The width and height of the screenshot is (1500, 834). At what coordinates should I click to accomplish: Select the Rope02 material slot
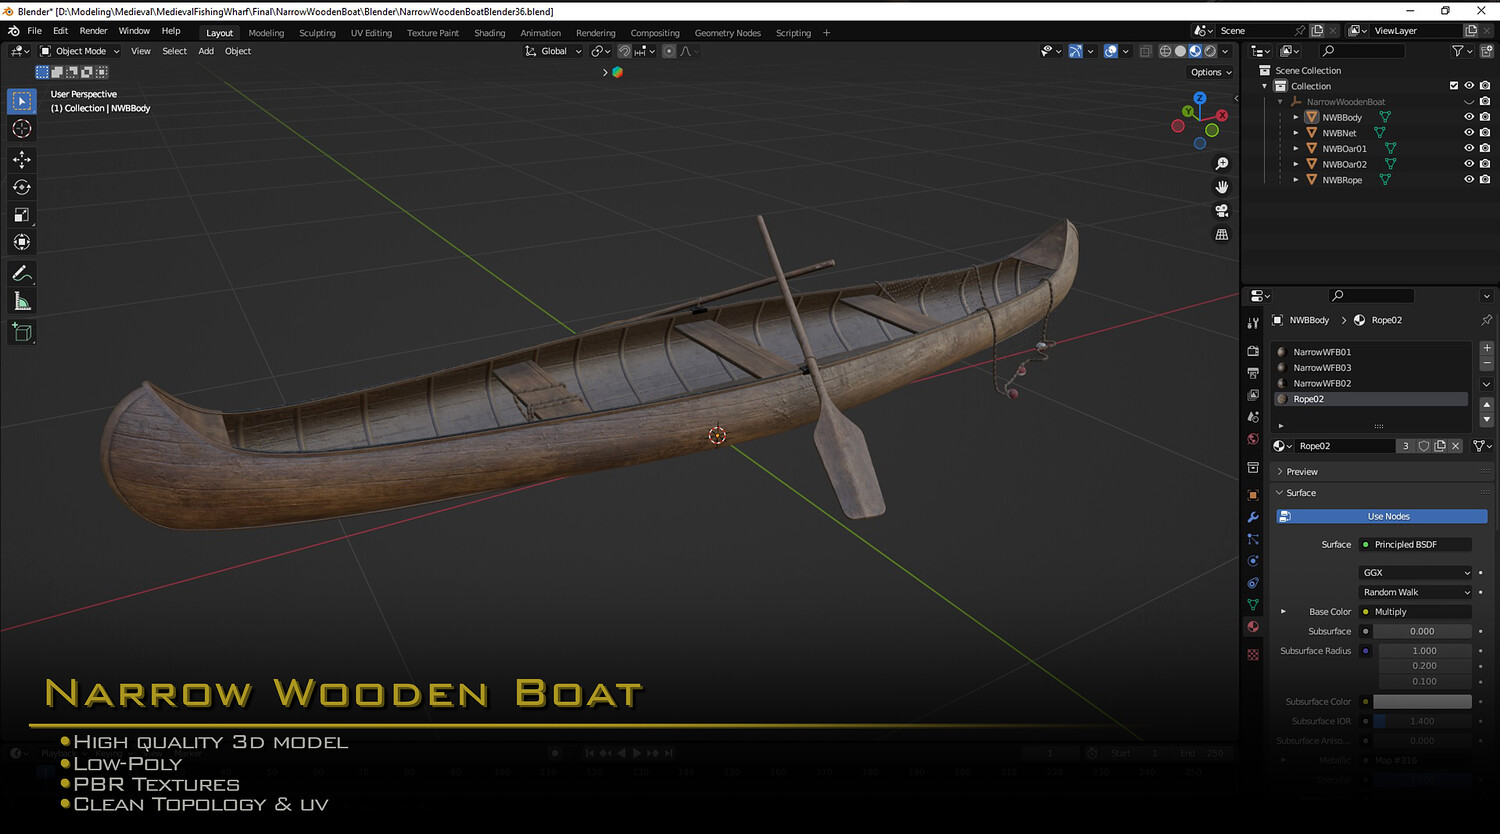coord(1371,399)
